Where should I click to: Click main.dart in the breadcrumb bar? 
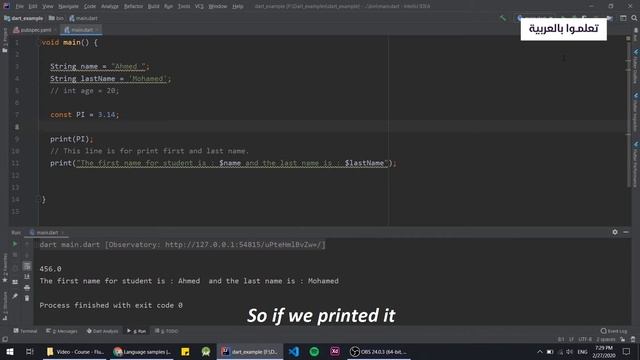click(x=84, y=18)
